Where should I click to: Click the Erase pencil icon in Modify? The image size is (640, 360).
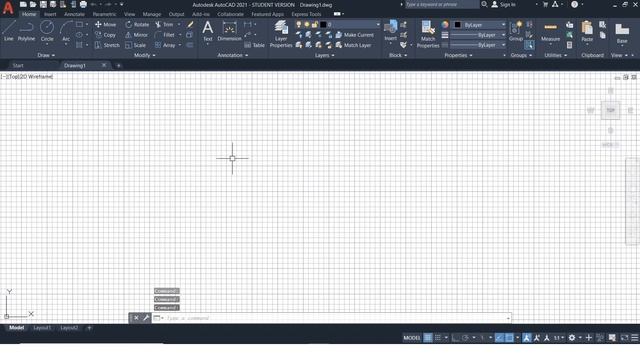click(x=190, y=24)
